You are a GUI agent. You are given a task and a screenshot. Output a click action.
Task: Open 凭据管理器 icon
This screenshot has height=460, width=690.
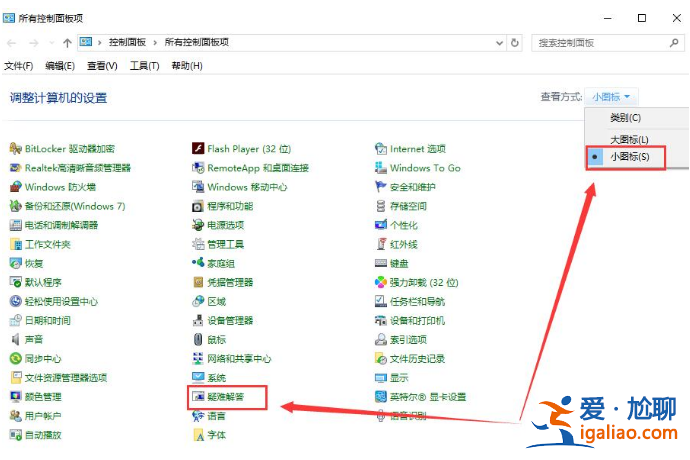tap(198, 282)
